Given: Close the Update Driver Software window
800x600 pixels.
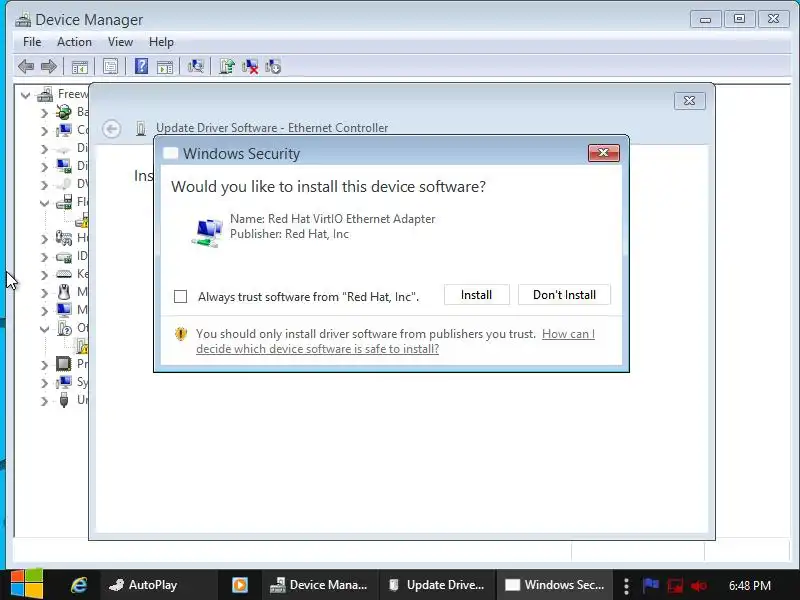Looking at the screenshot, I should 690,101.
